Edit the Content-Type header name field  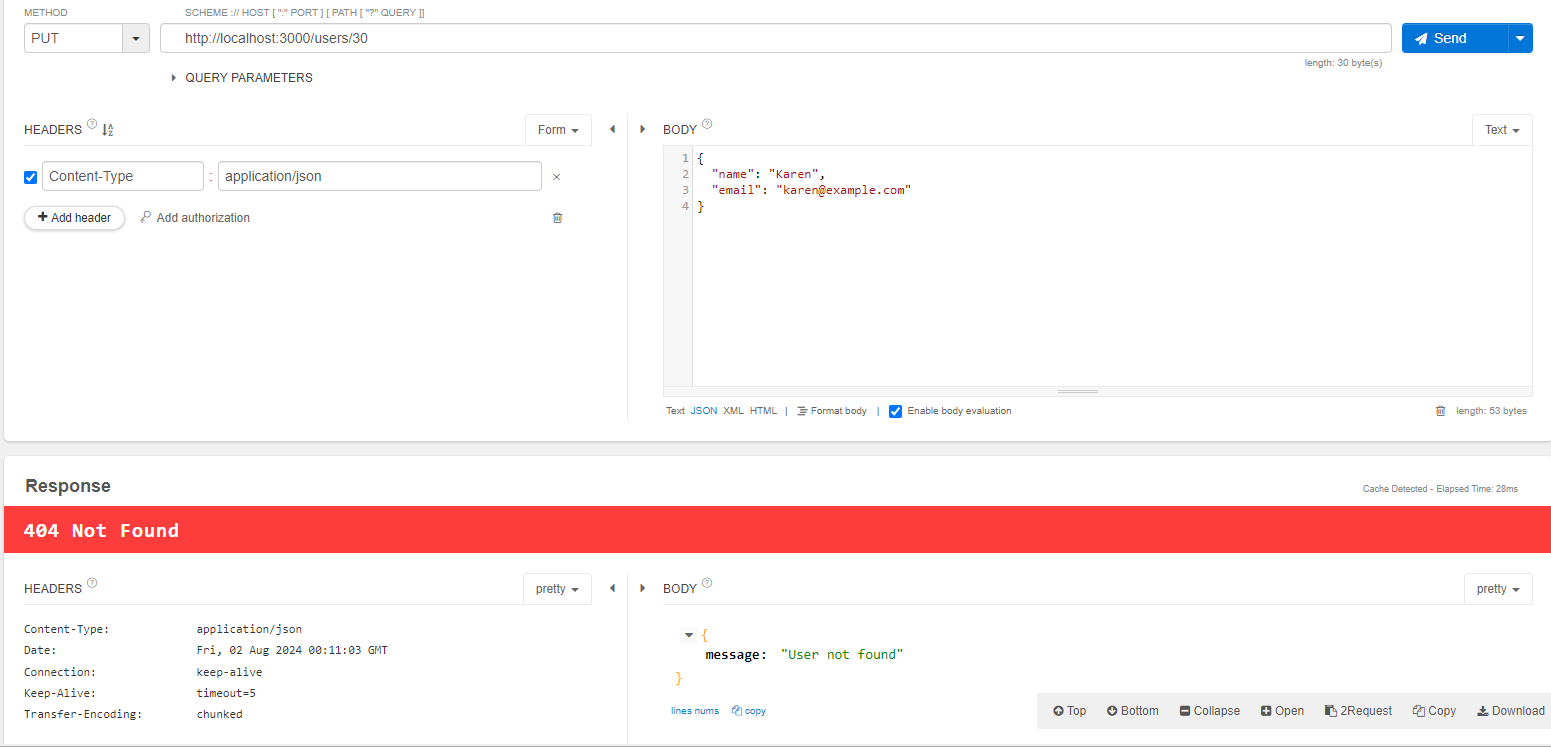click(123, 176)
